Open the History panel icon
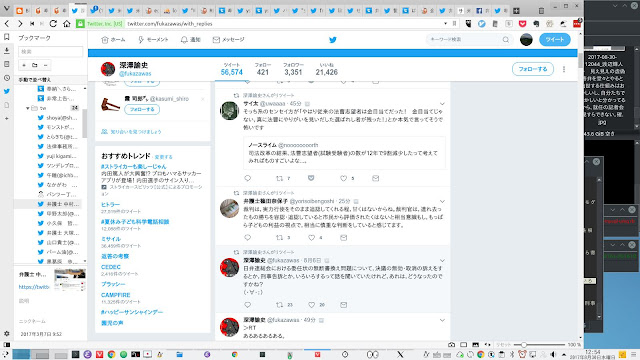 (7, 78)
